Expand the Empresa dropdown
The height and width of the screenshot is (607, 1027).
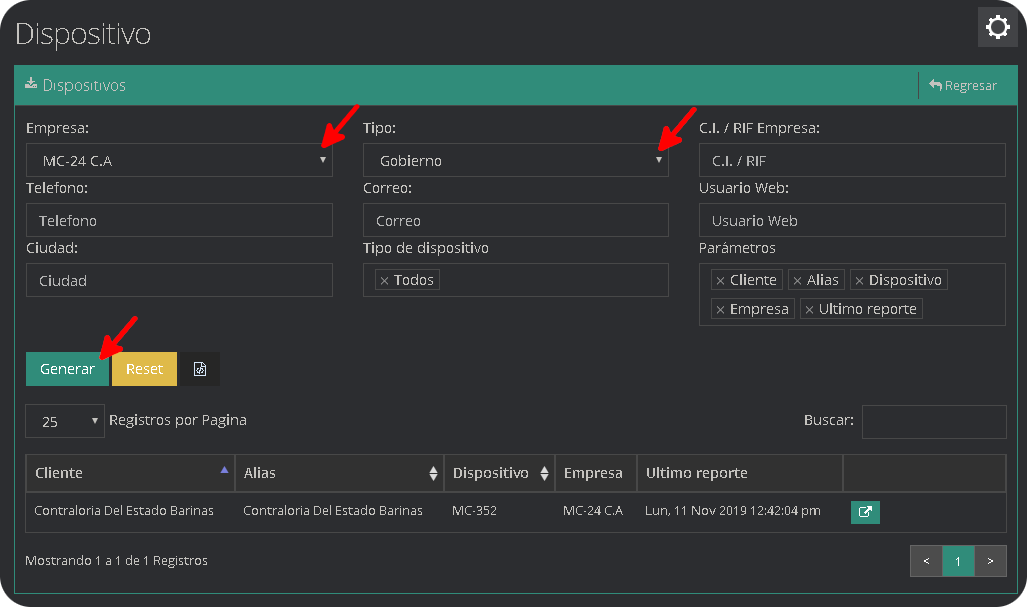[179, 160]
